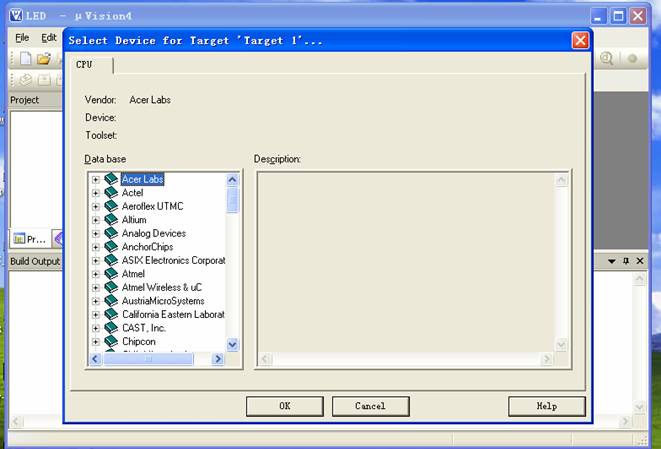Close the Select Device dialog
The height and width of the screenshot is (449, 661).
580,40
